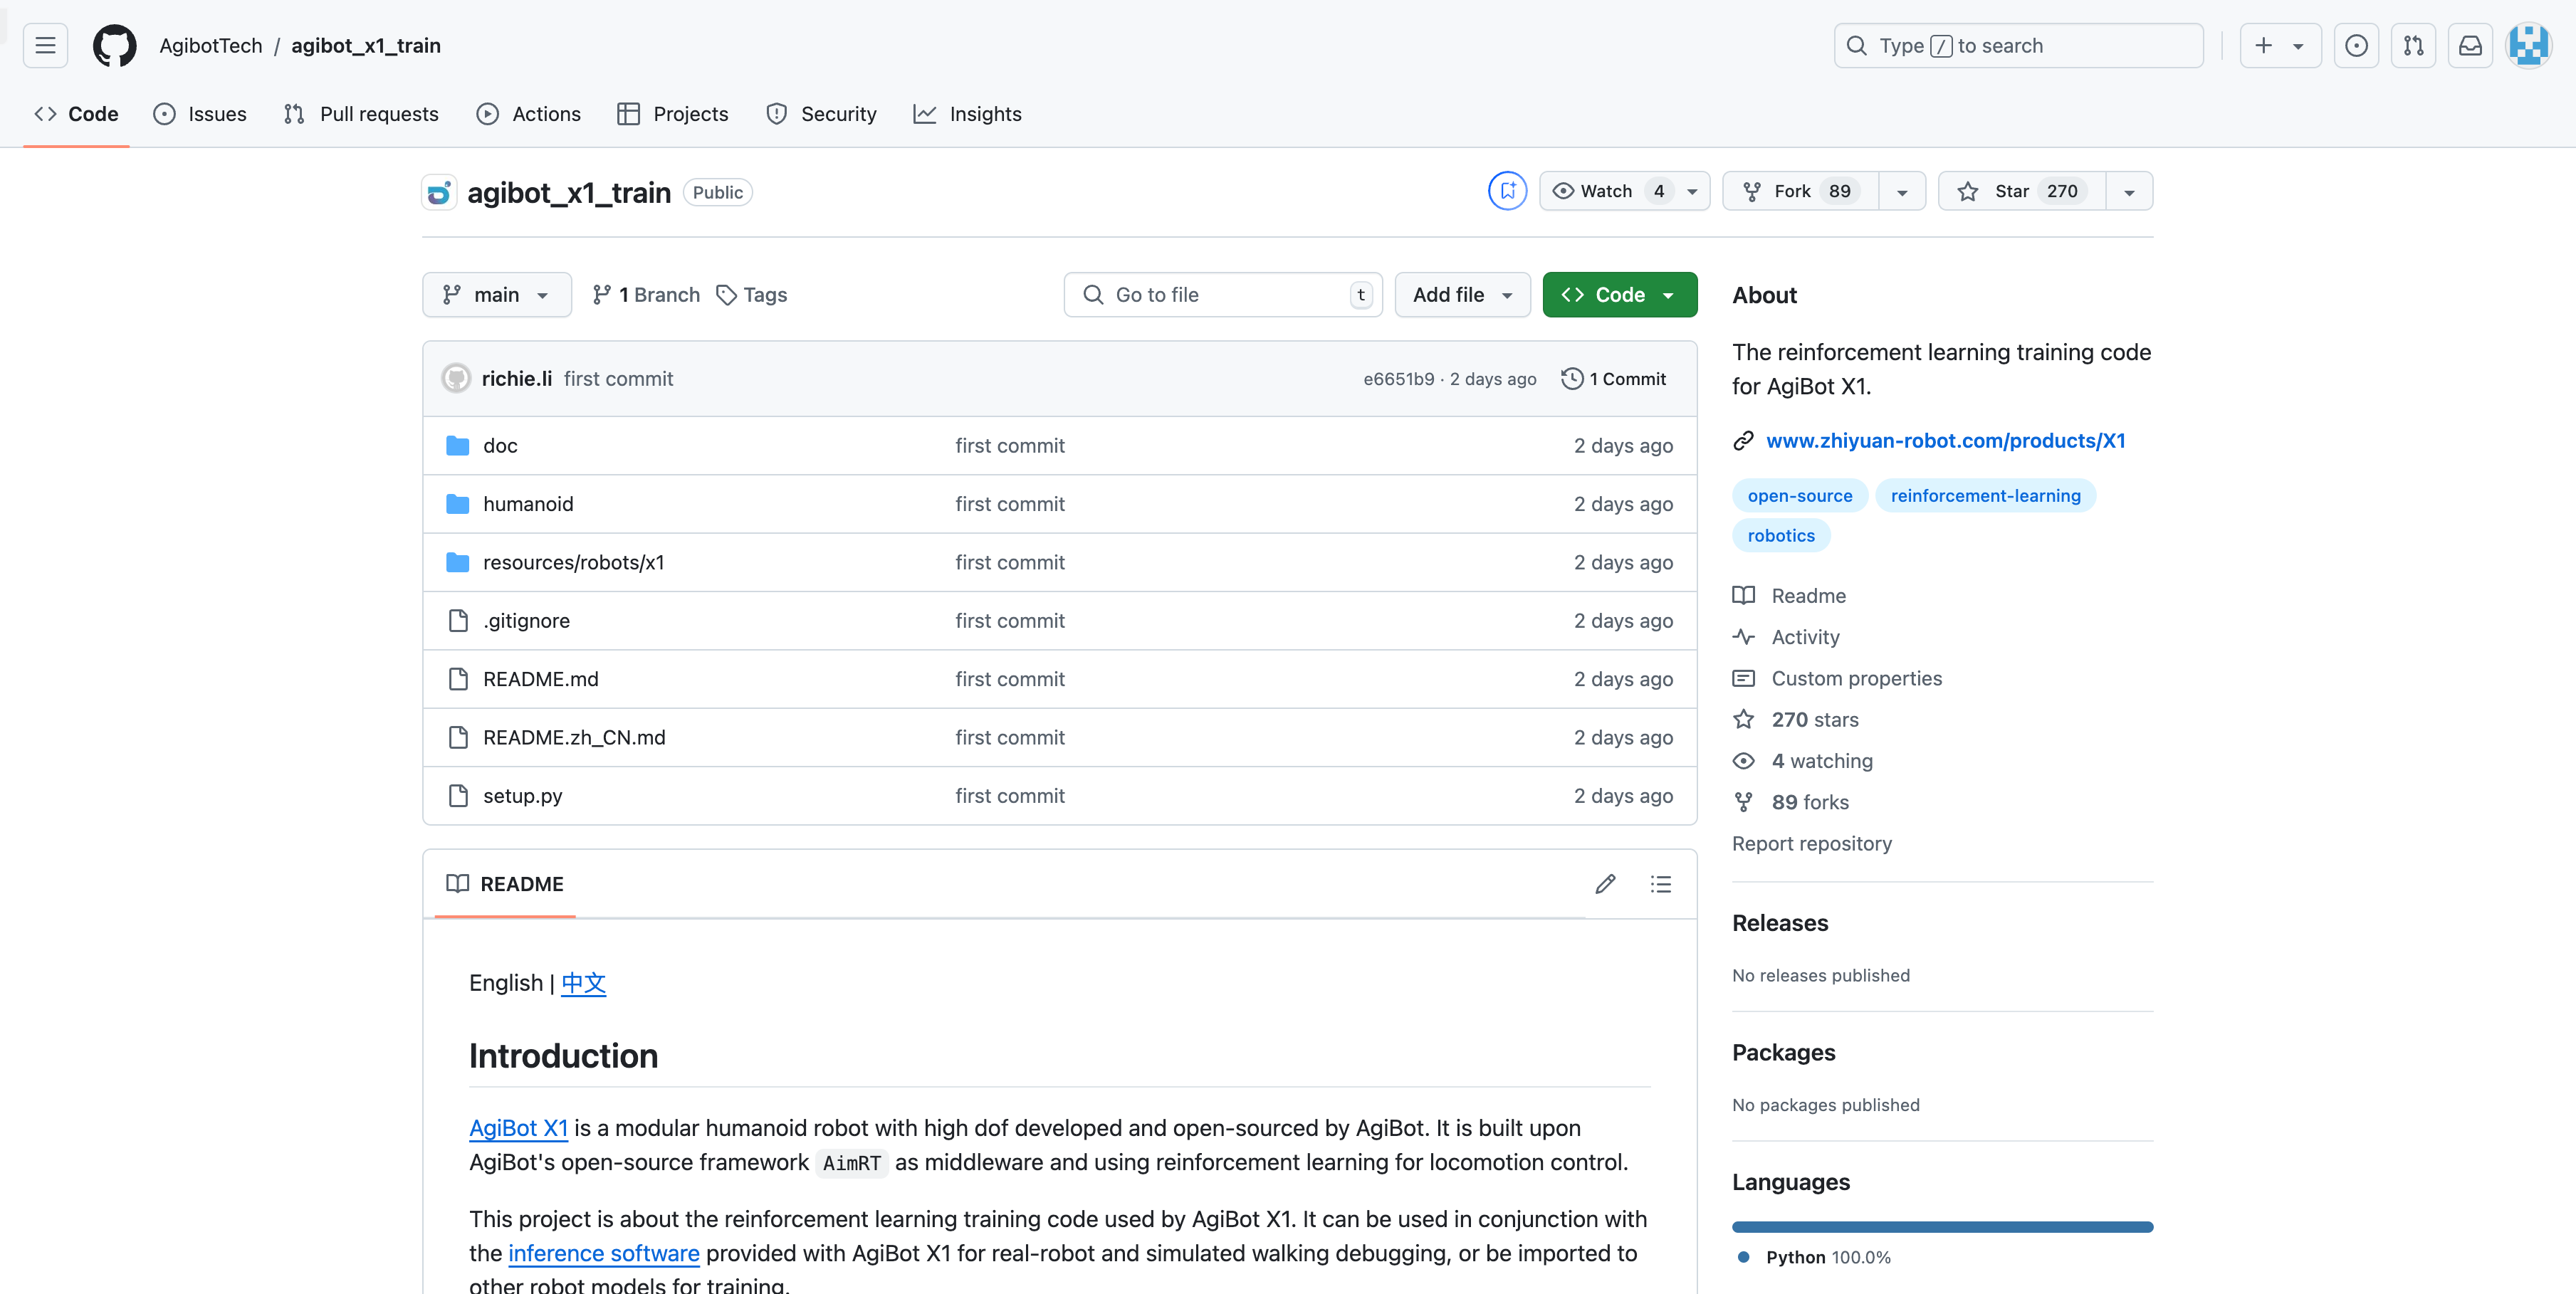Click the user profile avatar
This screenshot has width=2576, height=1294.
click(2529, 46)
